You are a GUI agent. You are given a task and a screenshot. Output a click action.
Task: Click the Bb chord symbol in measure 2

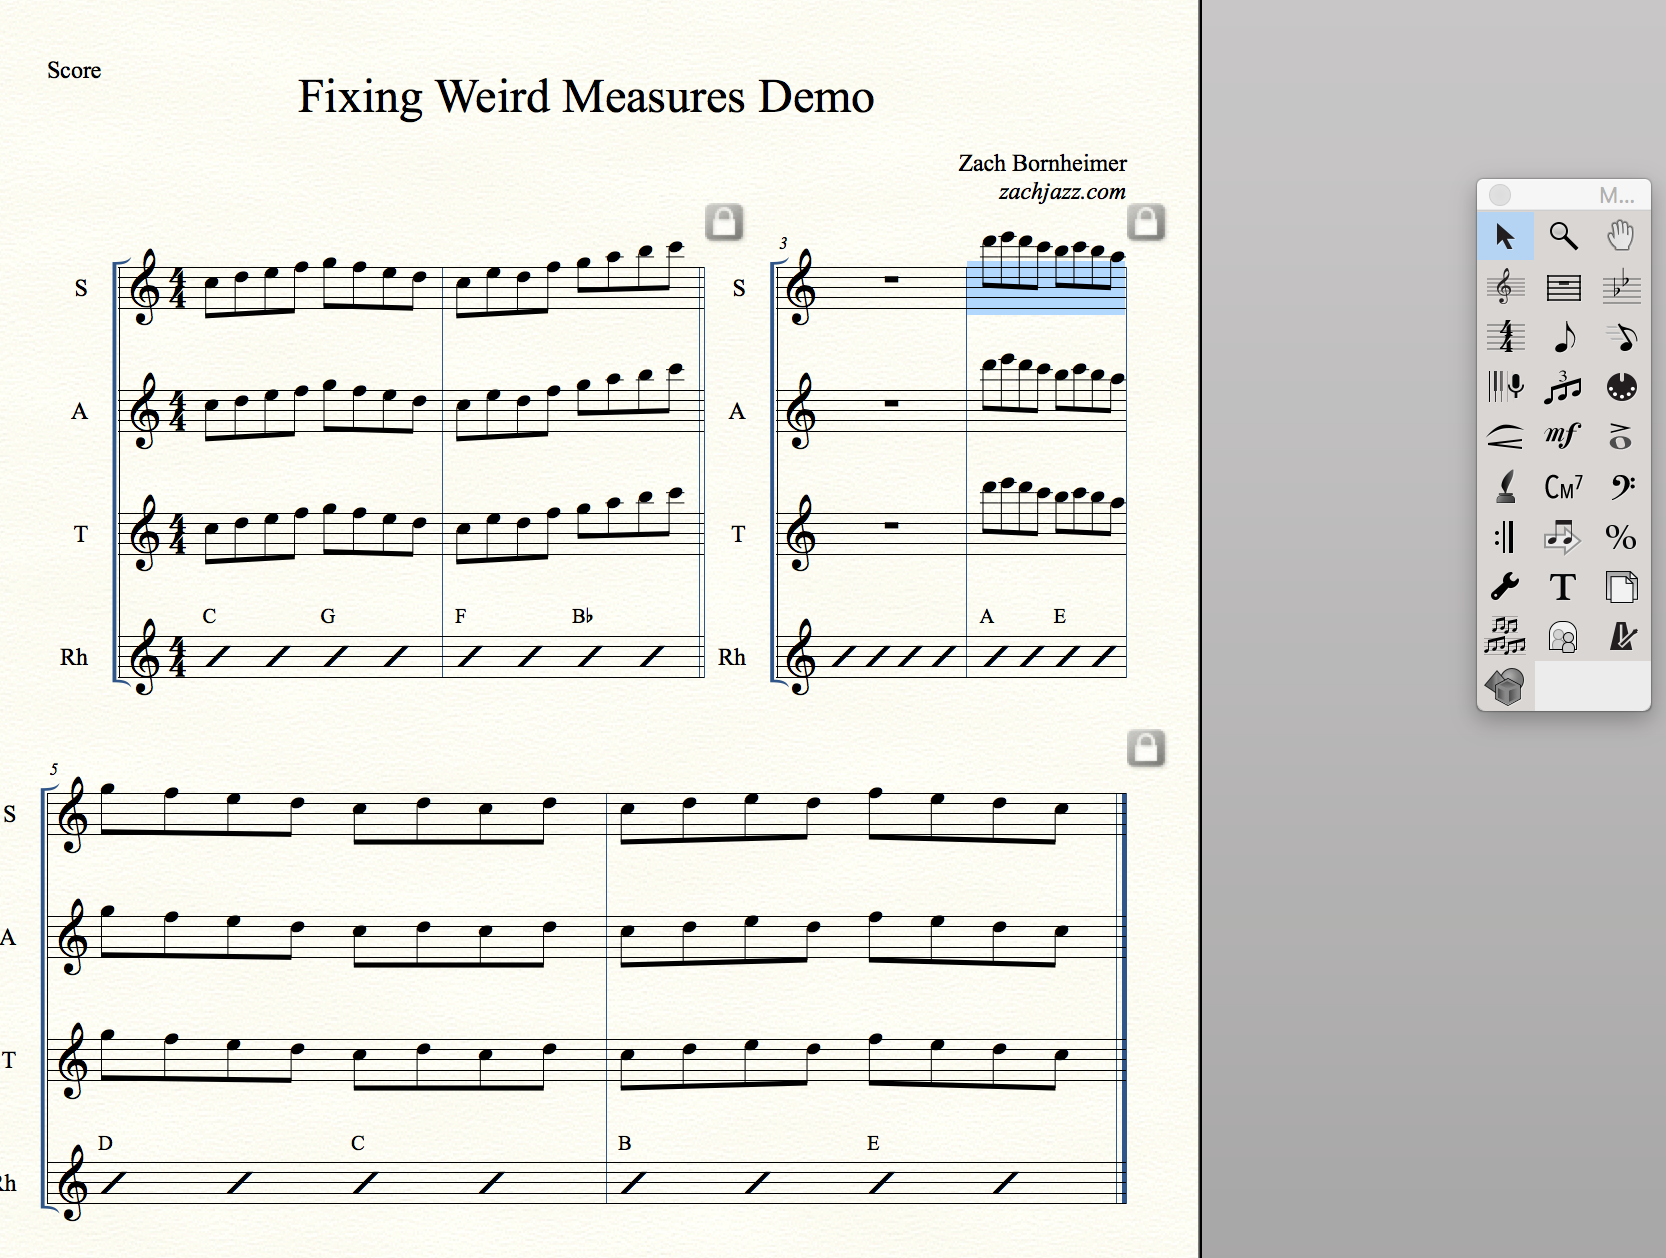coord(582,616)
